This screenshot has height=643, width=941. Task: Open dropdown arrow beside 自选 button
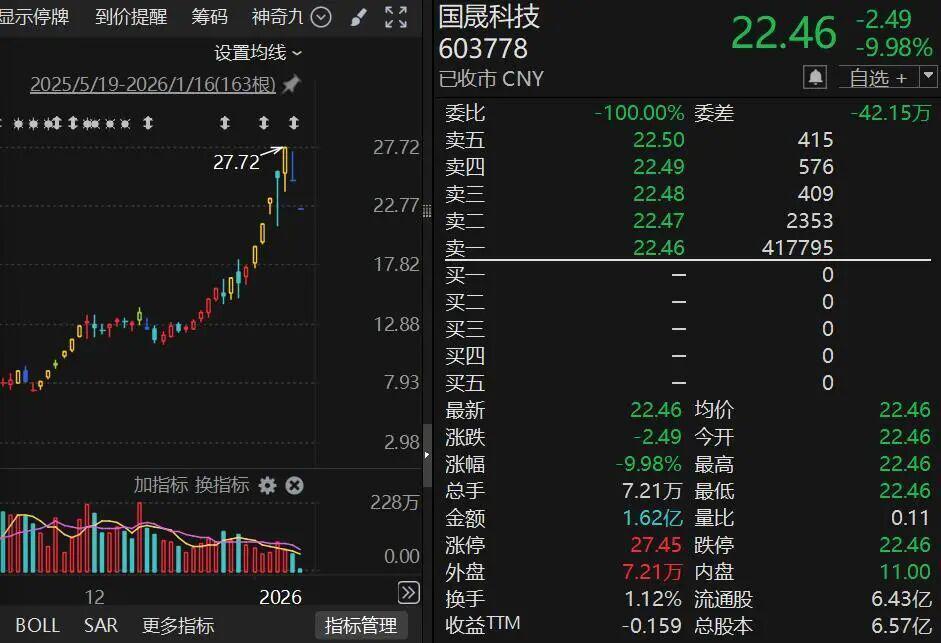click(x=929, y=77)
